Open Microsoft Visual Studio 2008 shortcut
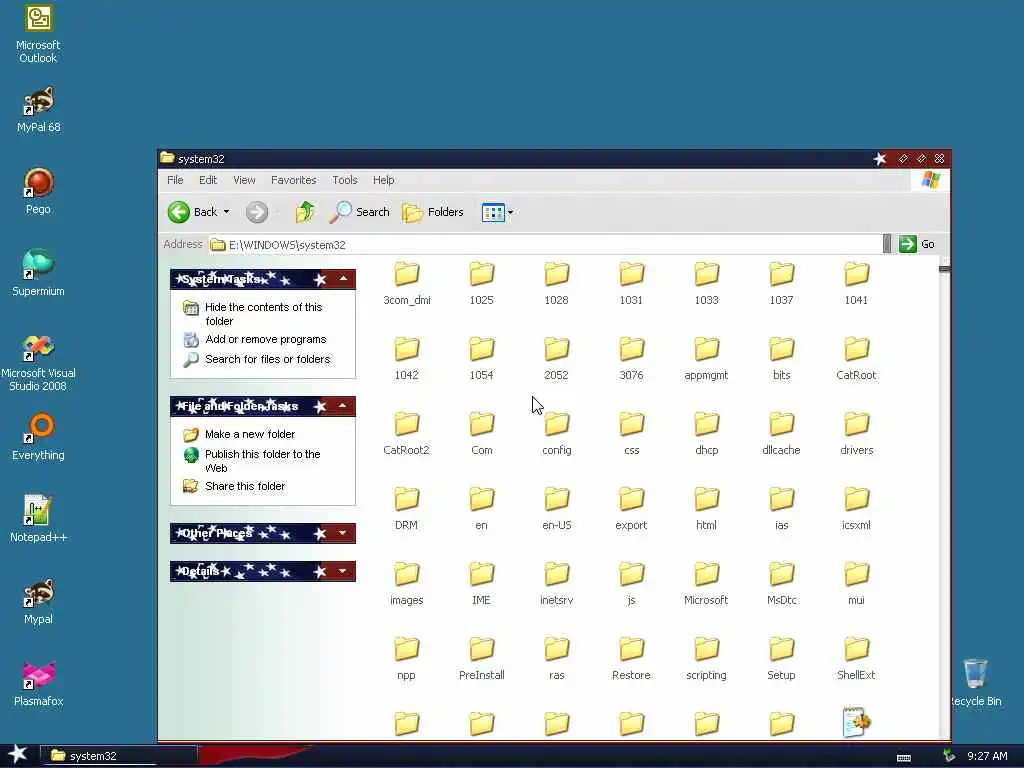Image resolution: width=1024 pixels, height=768 pixels. pos(38,362)
